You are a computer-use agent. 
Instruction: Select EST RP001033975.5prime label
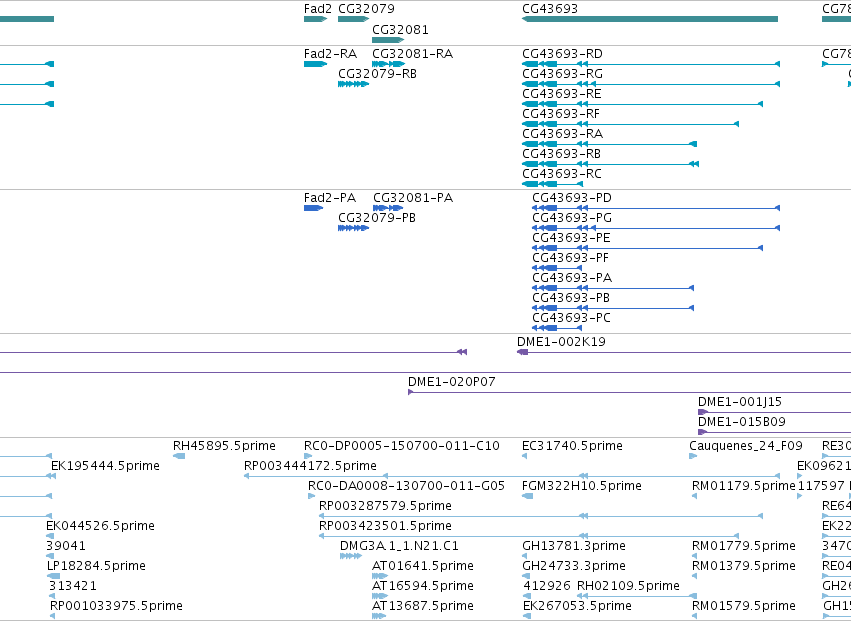[x=116, y=607]
